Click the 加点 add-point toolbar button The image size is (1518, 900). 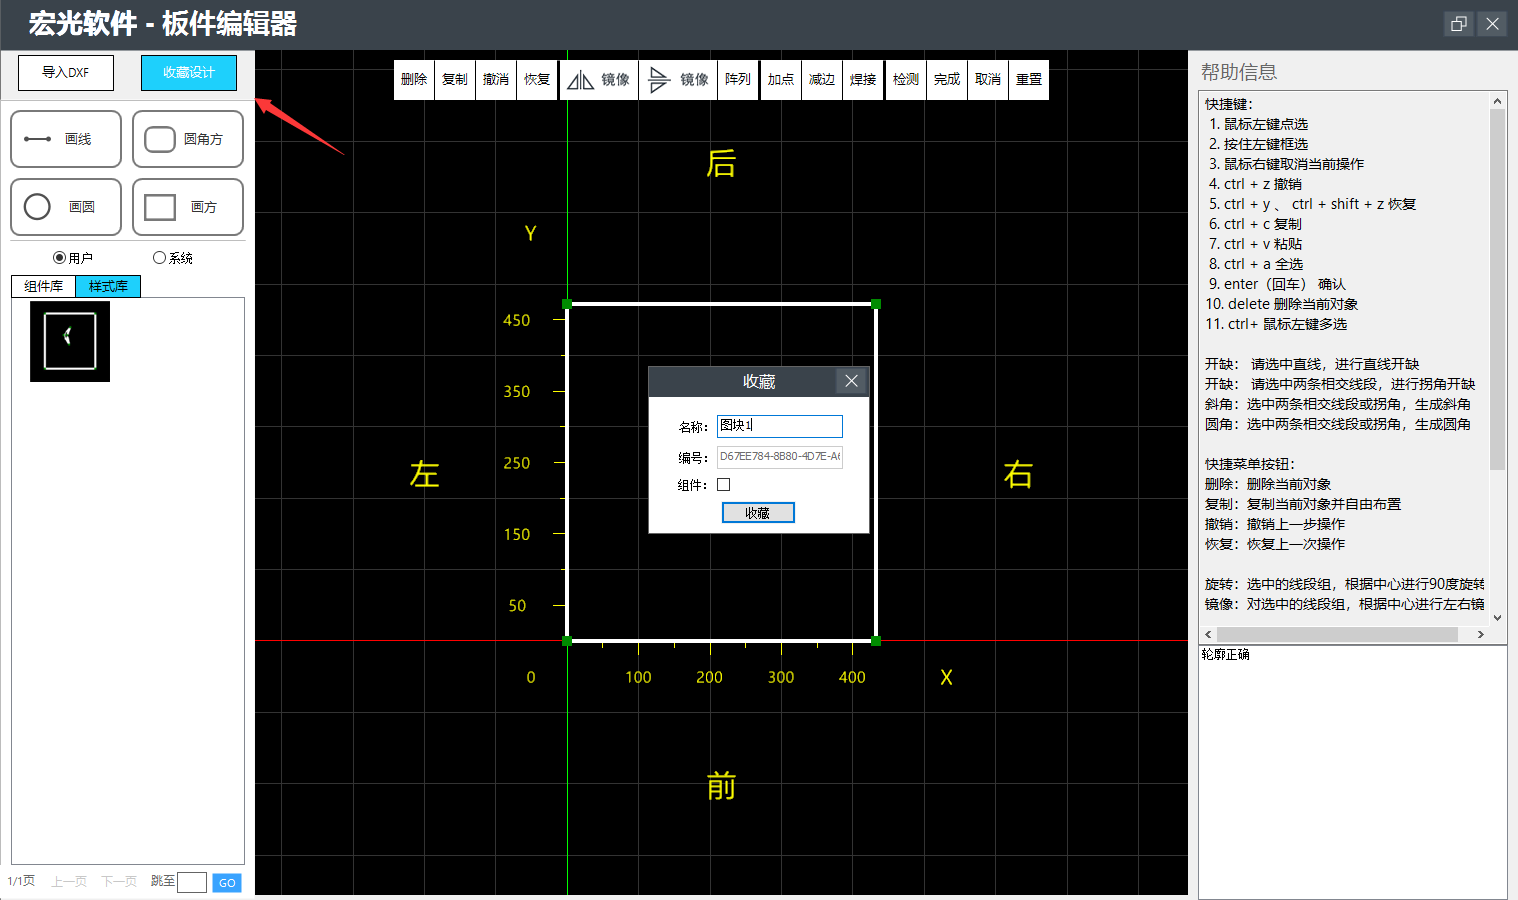click(x=781, y=80)
